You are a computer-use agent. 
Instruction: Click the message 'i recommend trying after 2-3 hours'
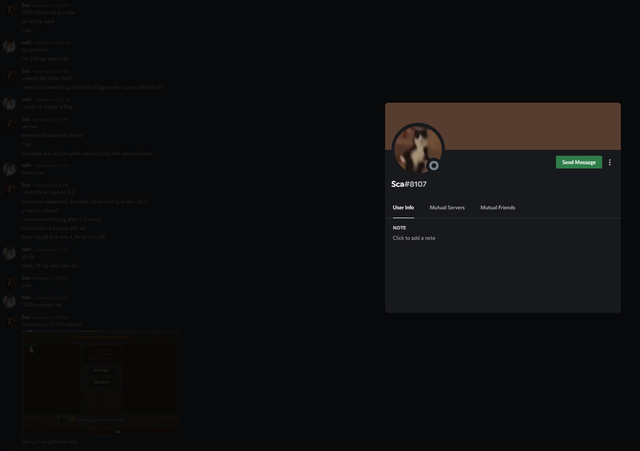(x=61, y=219)
